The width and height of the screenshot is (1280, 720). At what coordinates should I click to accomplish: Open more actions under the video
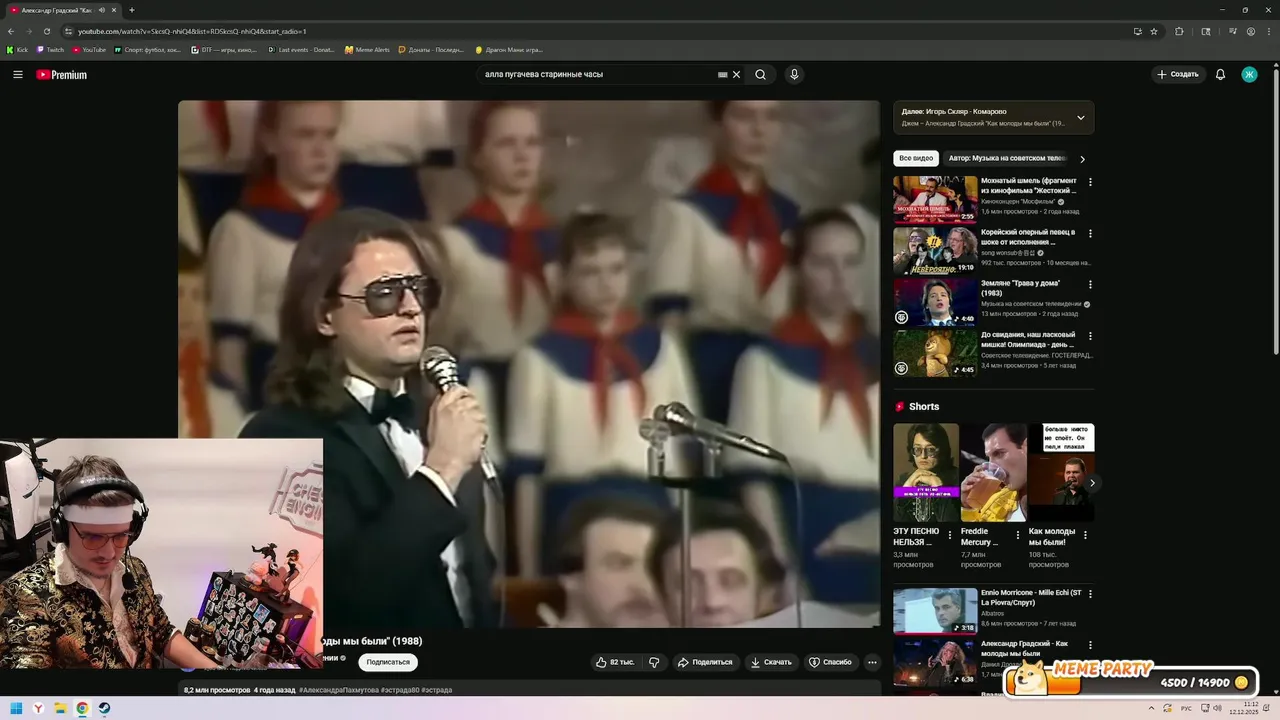pos(872,662)
